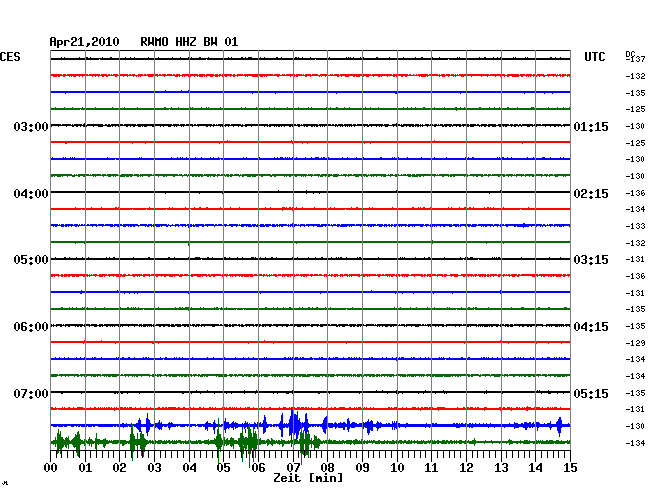Click x-axis minute label 09
The width and height of the screenshot is (650, 494).
coord(362,467)
